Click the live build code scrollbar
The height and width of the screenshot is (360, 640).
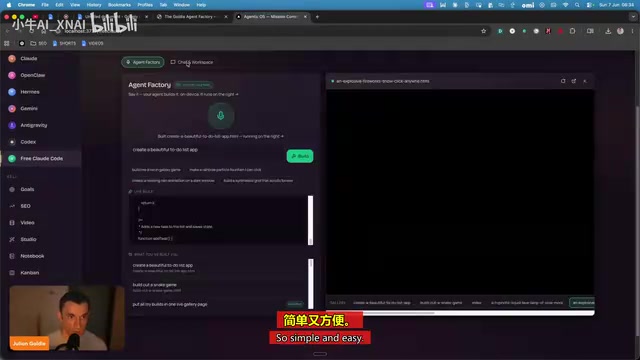tap(311, 220)
